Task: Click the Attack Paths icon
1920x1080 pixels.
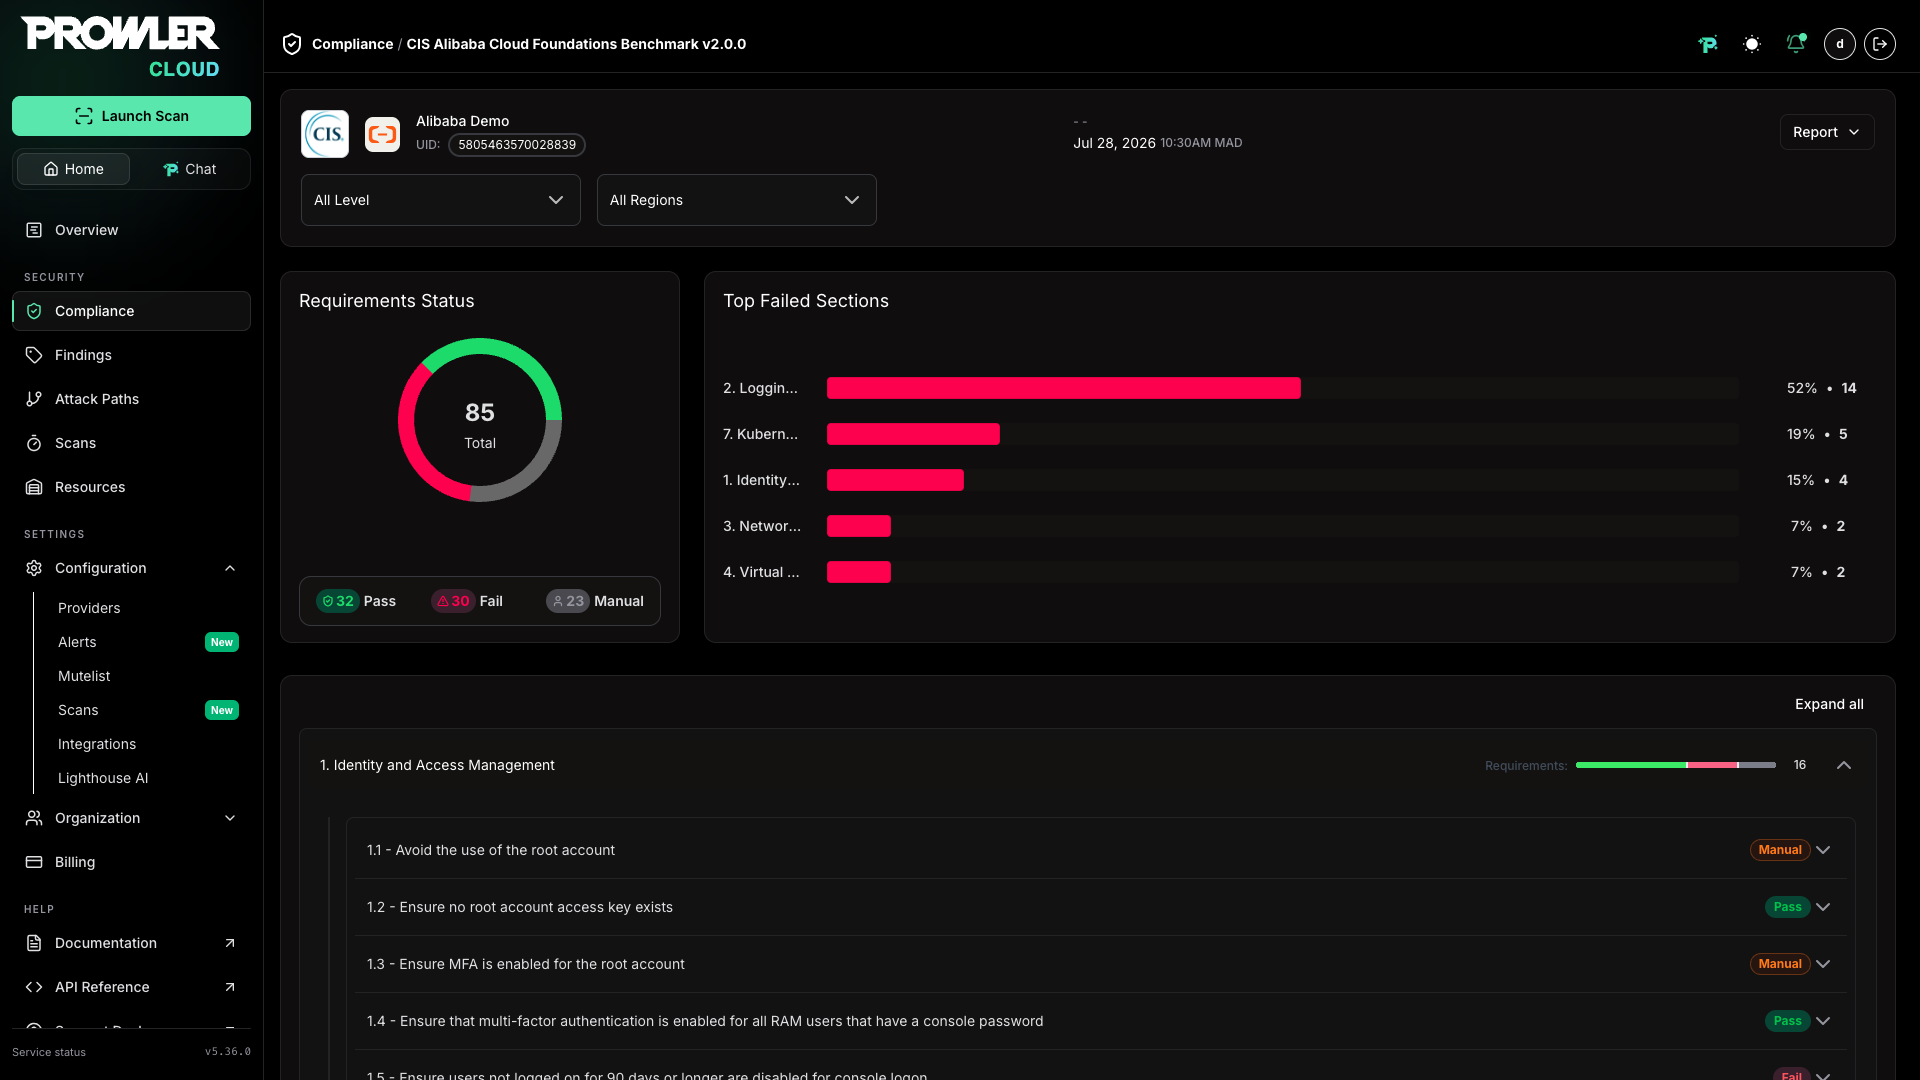Action: [34, 399]
